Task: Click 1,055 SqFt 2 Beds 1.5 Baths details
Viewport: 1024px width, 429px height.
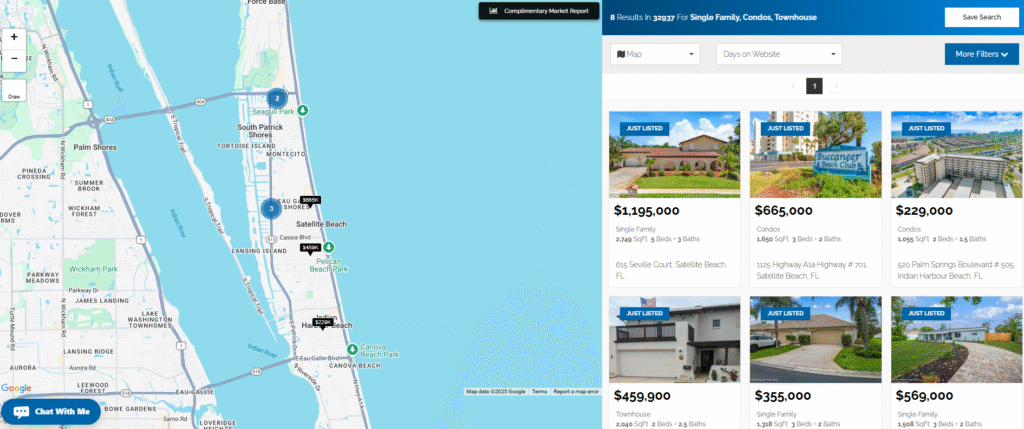Action: [941, 239]
